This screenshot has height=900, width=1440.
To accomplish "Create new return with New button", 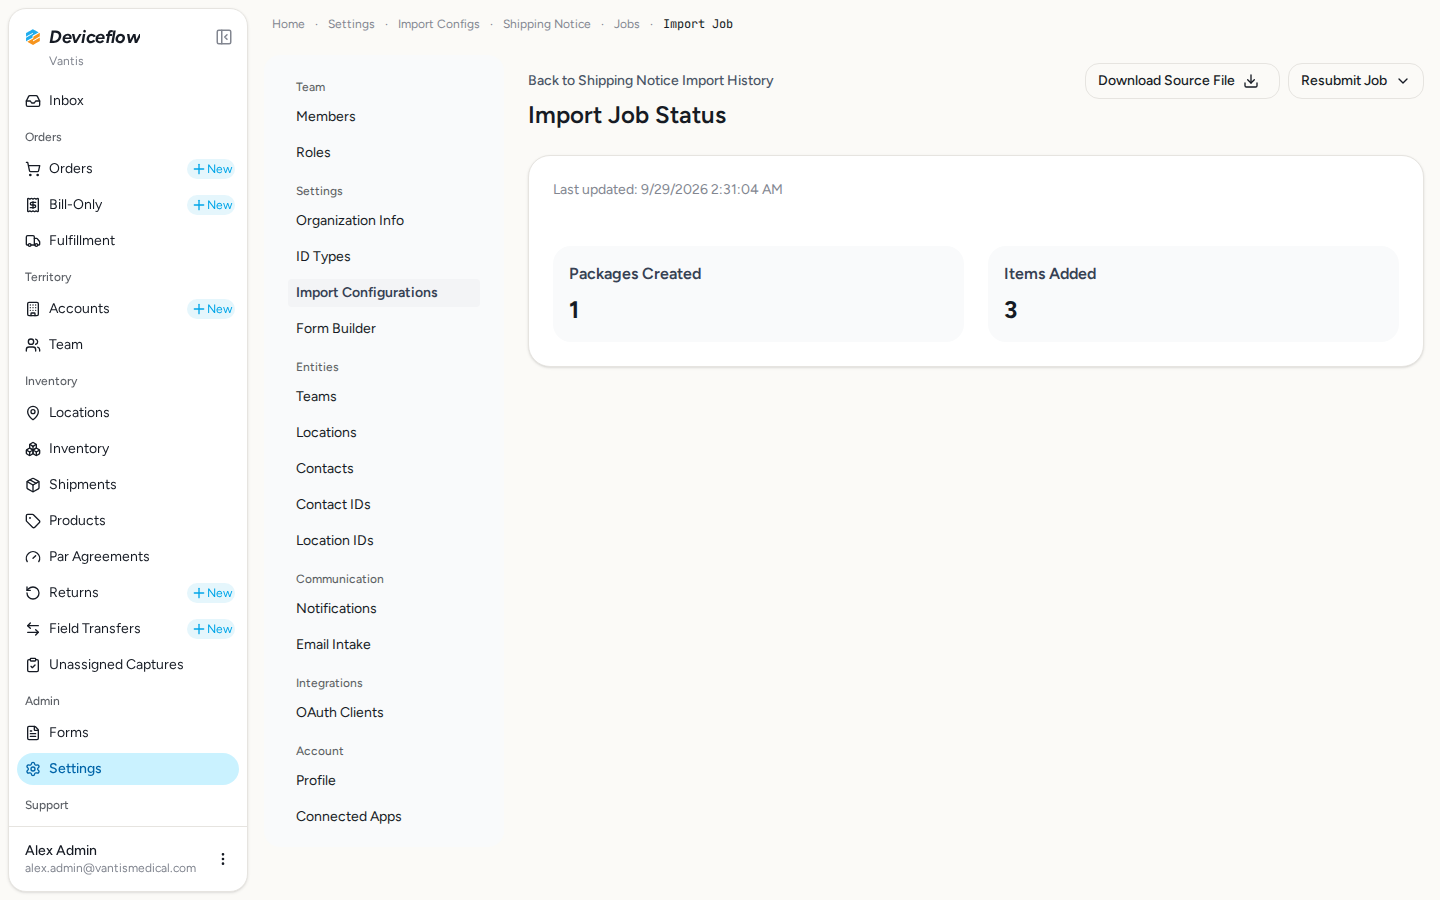I will point(212,593).
